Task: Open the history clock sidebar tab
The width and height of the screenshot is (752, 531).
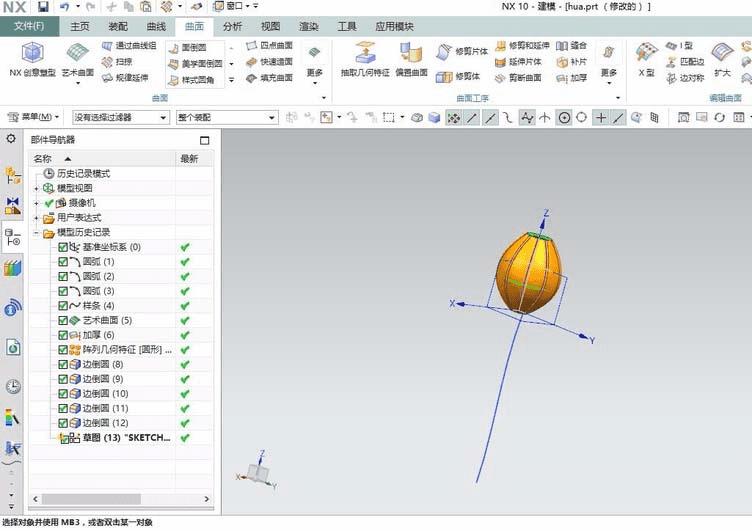Action: coord(13,386)
